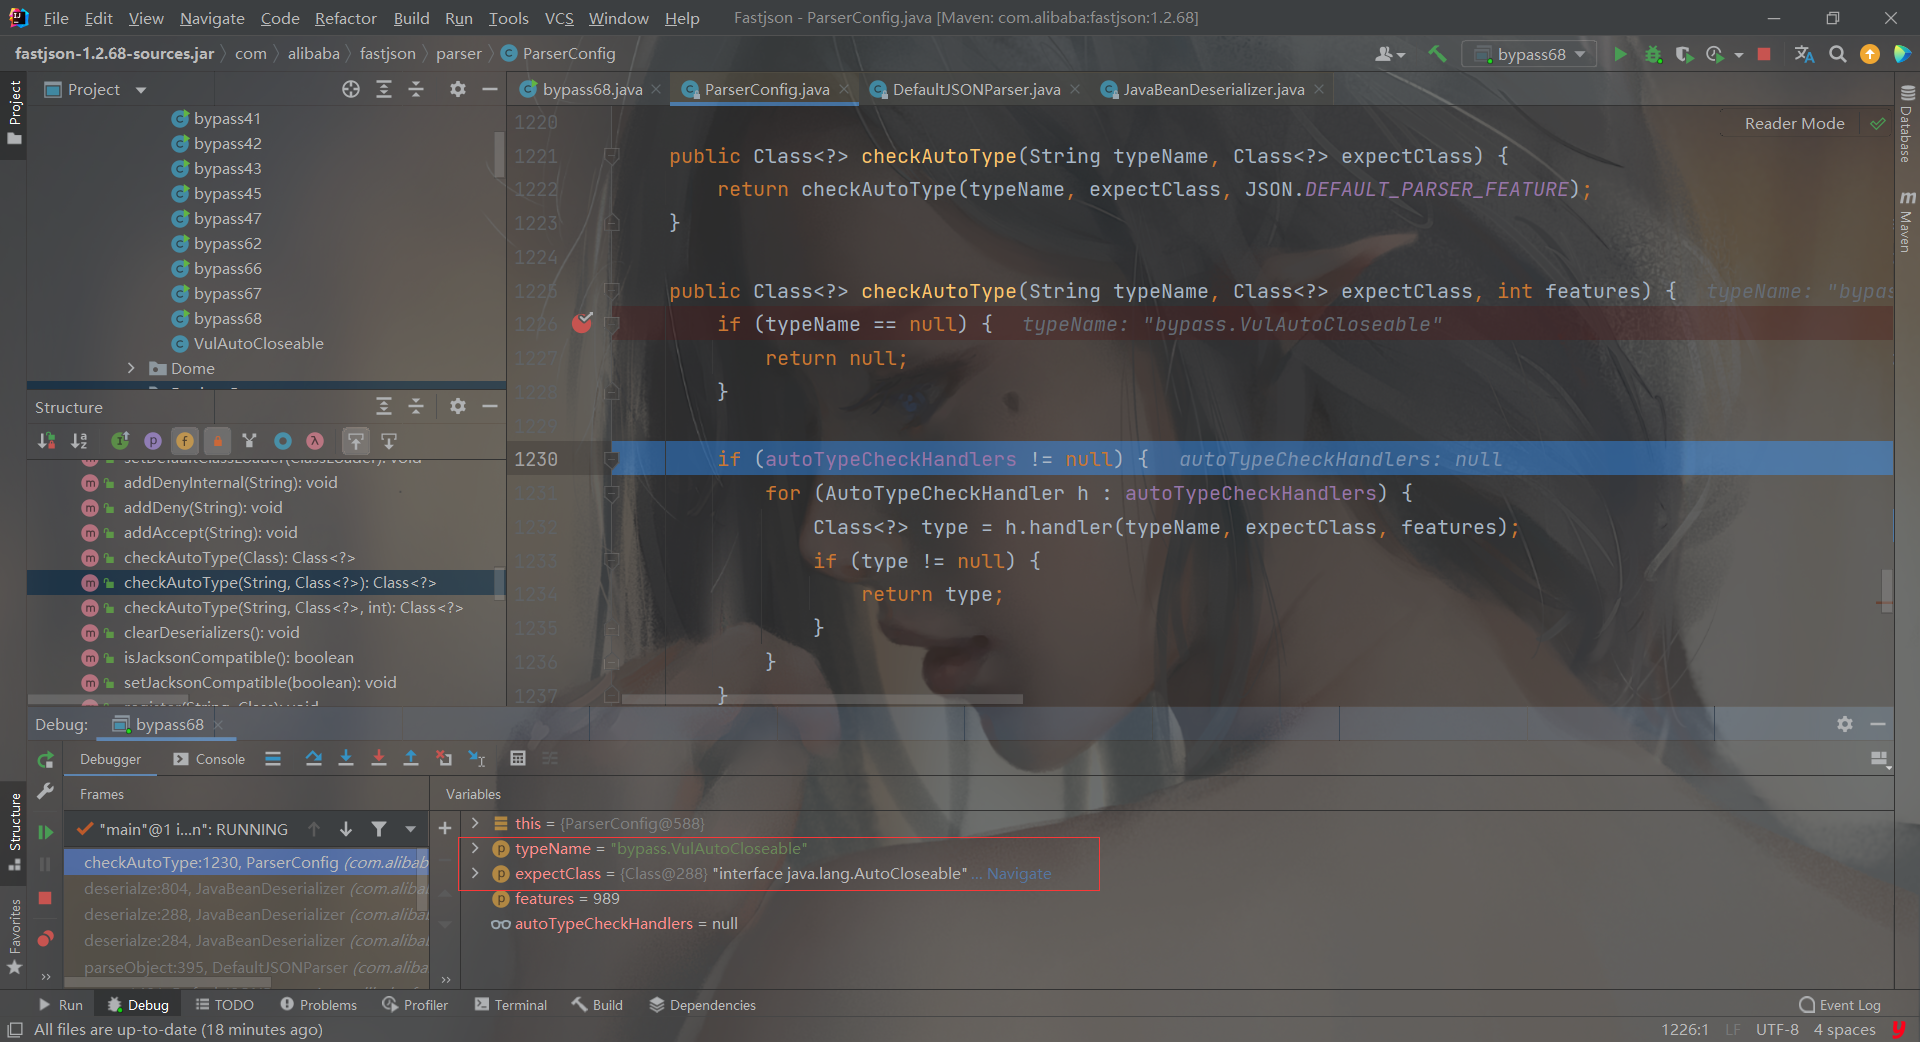Open Structure panel settings gear
The image size is (1920, 1042).
(x=457, y=406)
